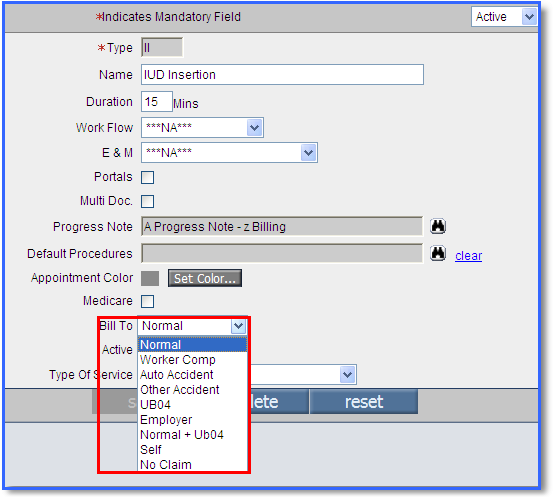Choose Auto Accident option
The width and height of the screenshot is (554, 500).
177,375
